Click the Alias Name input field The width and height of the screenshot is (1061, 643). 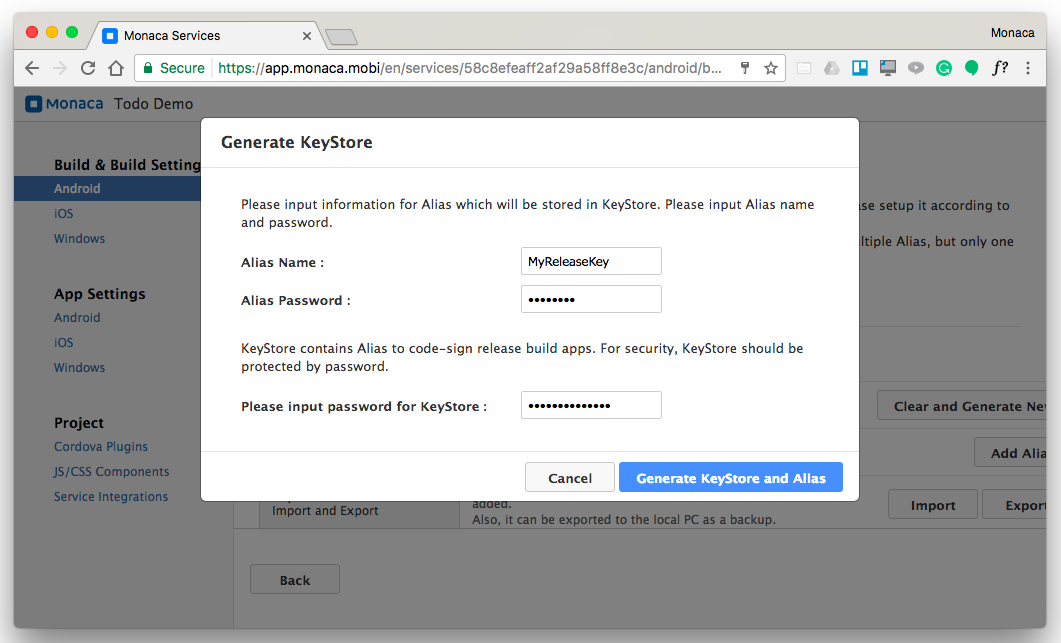[591, 261]
